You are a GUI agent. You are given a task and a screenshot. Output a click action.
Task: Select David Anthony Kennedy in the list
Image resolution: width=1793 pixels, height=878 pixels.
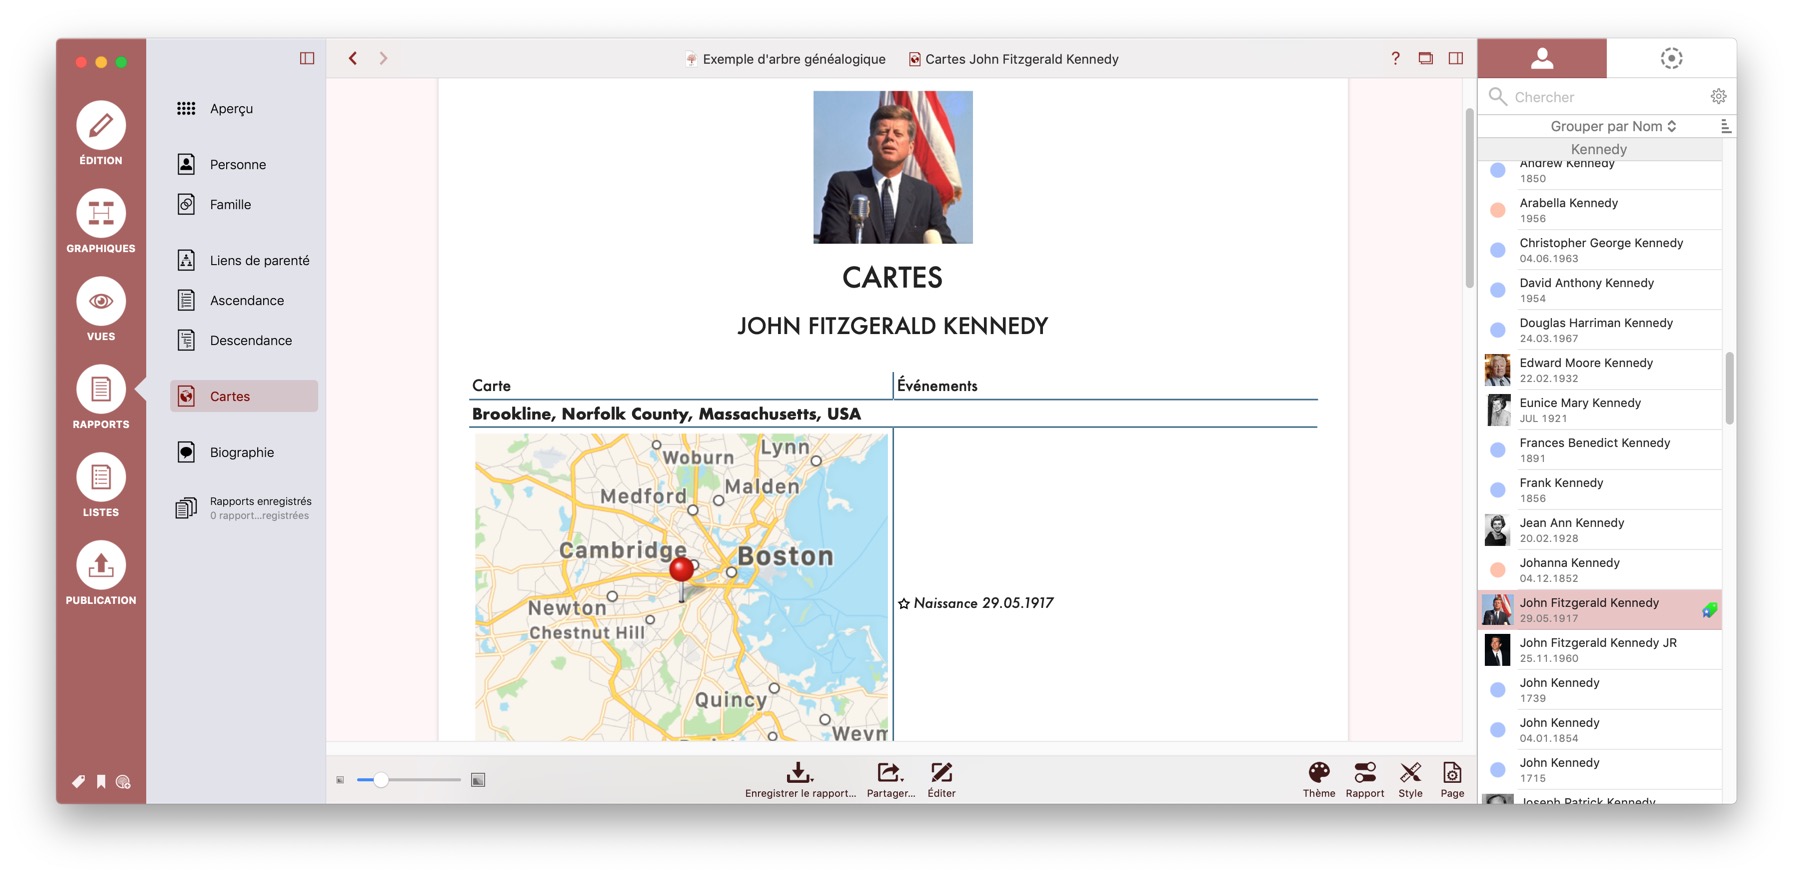tap(1600, 290)
